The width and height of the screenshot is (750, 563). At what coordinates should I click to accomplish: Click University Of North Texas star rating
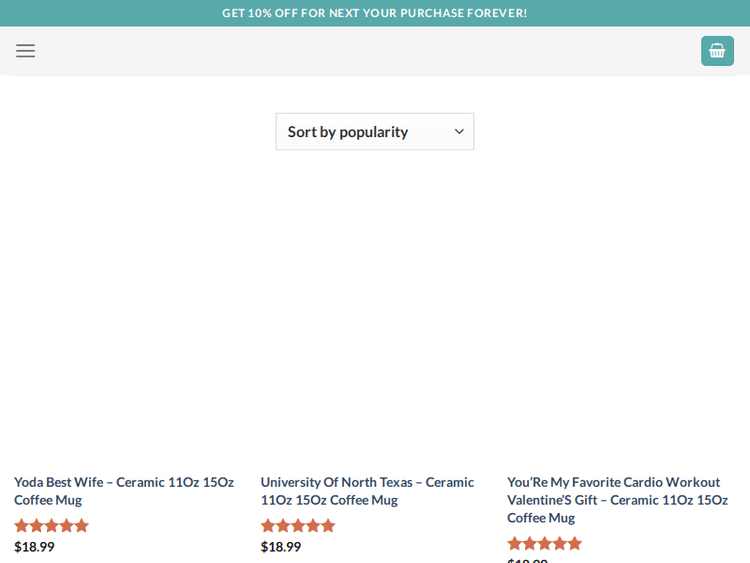coord(298,526)
